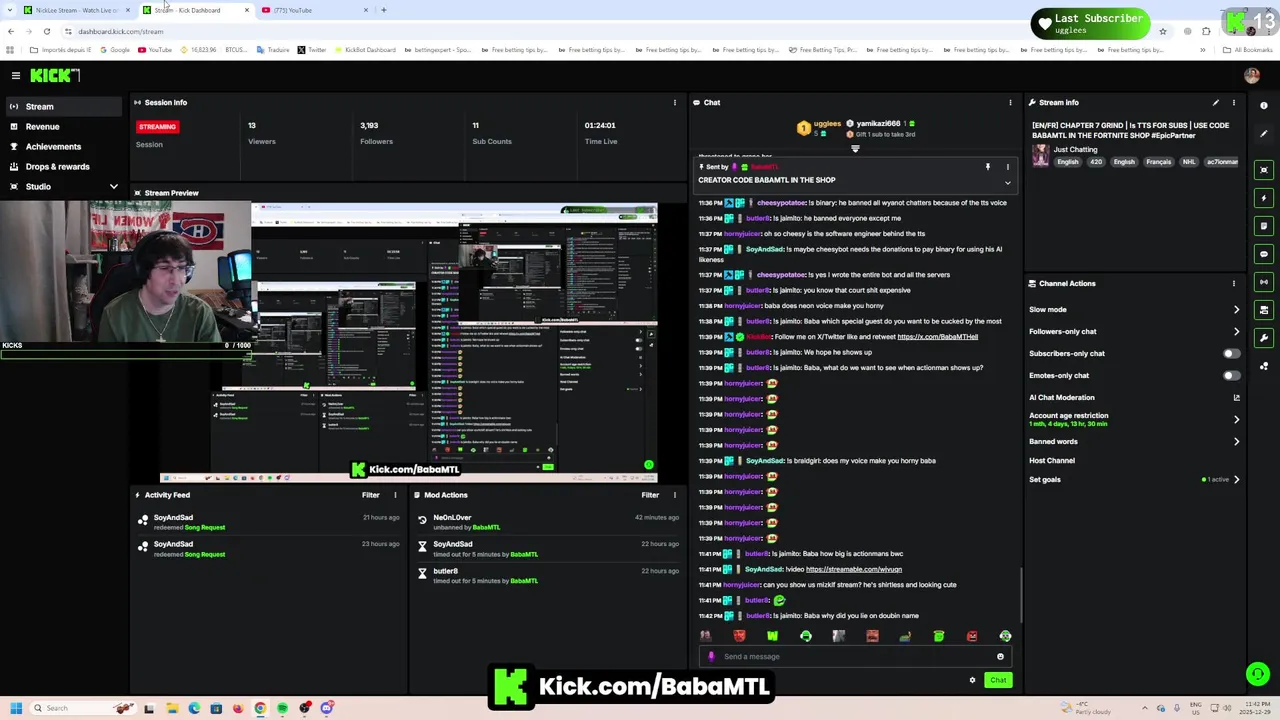The height and width of the screenshot is (720, 1280).
Task: Expand Slow mode settings
Action: (x=1236, y=309)
